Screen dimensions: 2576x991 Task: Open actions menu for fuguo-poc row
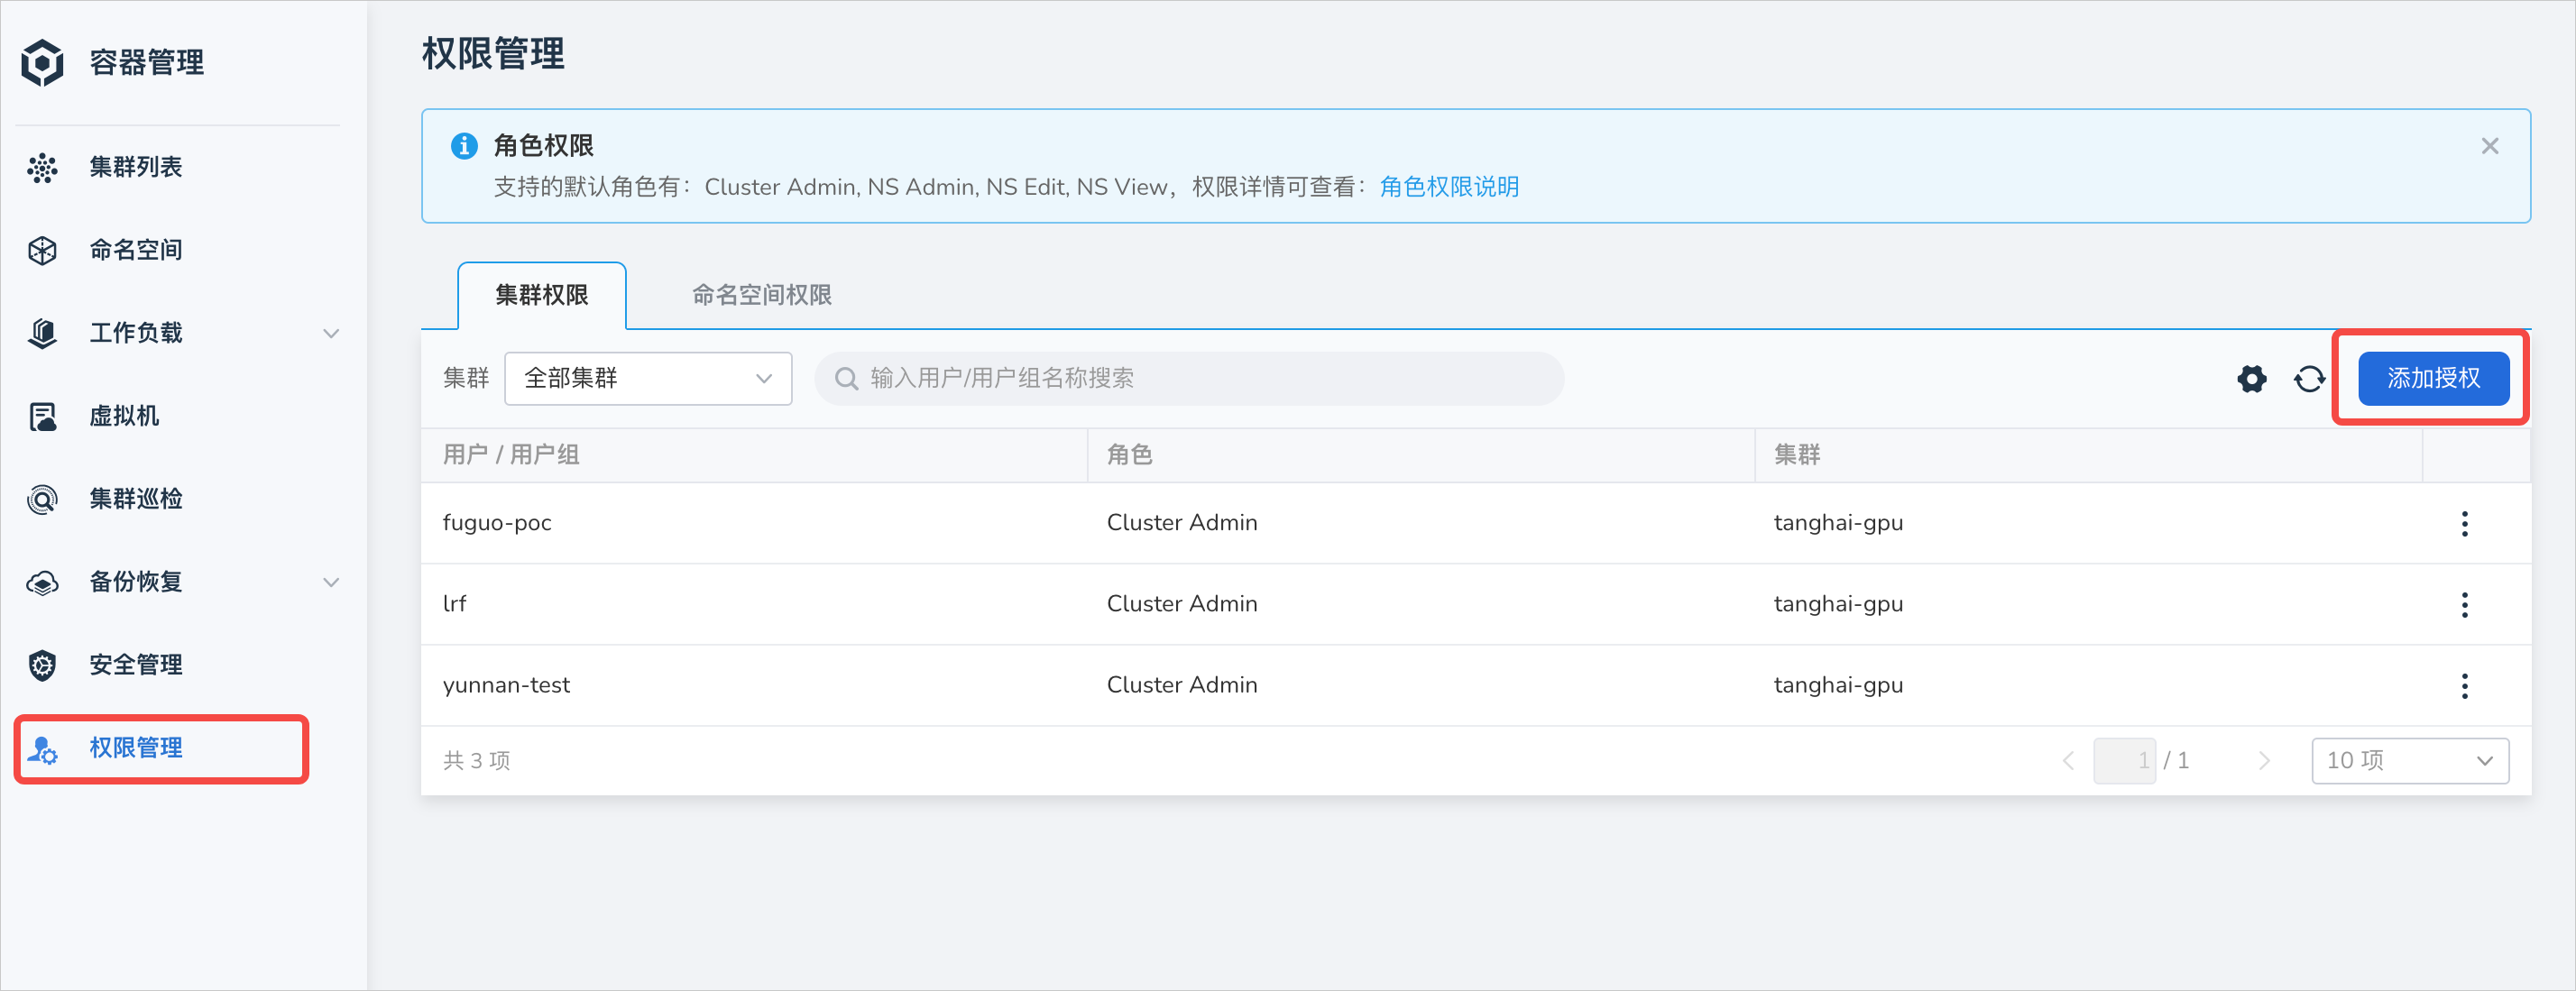pos(2464,523)
